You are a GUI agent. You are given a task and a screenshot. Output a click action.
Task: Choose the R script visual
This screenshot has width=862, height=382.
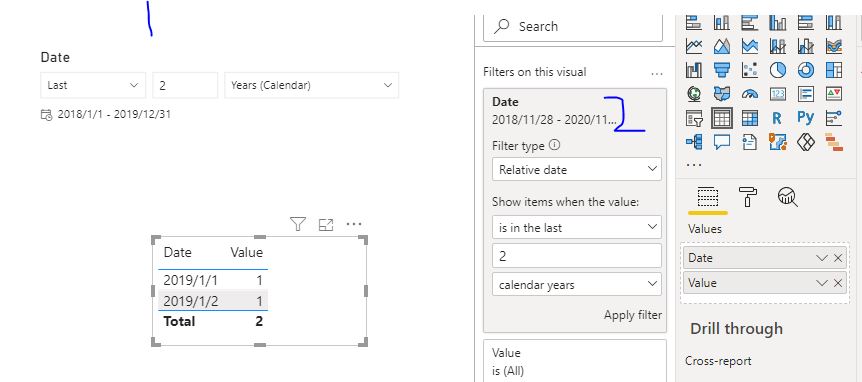(777, 118)
